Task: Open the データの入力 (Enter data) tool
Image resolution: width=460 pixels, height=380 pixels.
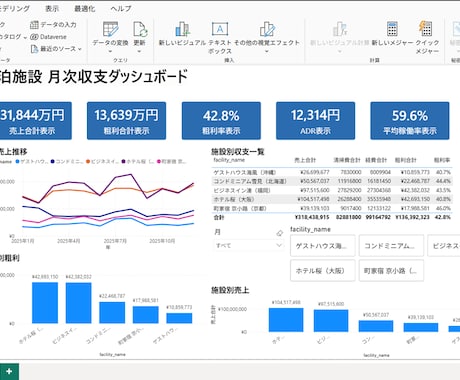Action: (53, 24)
